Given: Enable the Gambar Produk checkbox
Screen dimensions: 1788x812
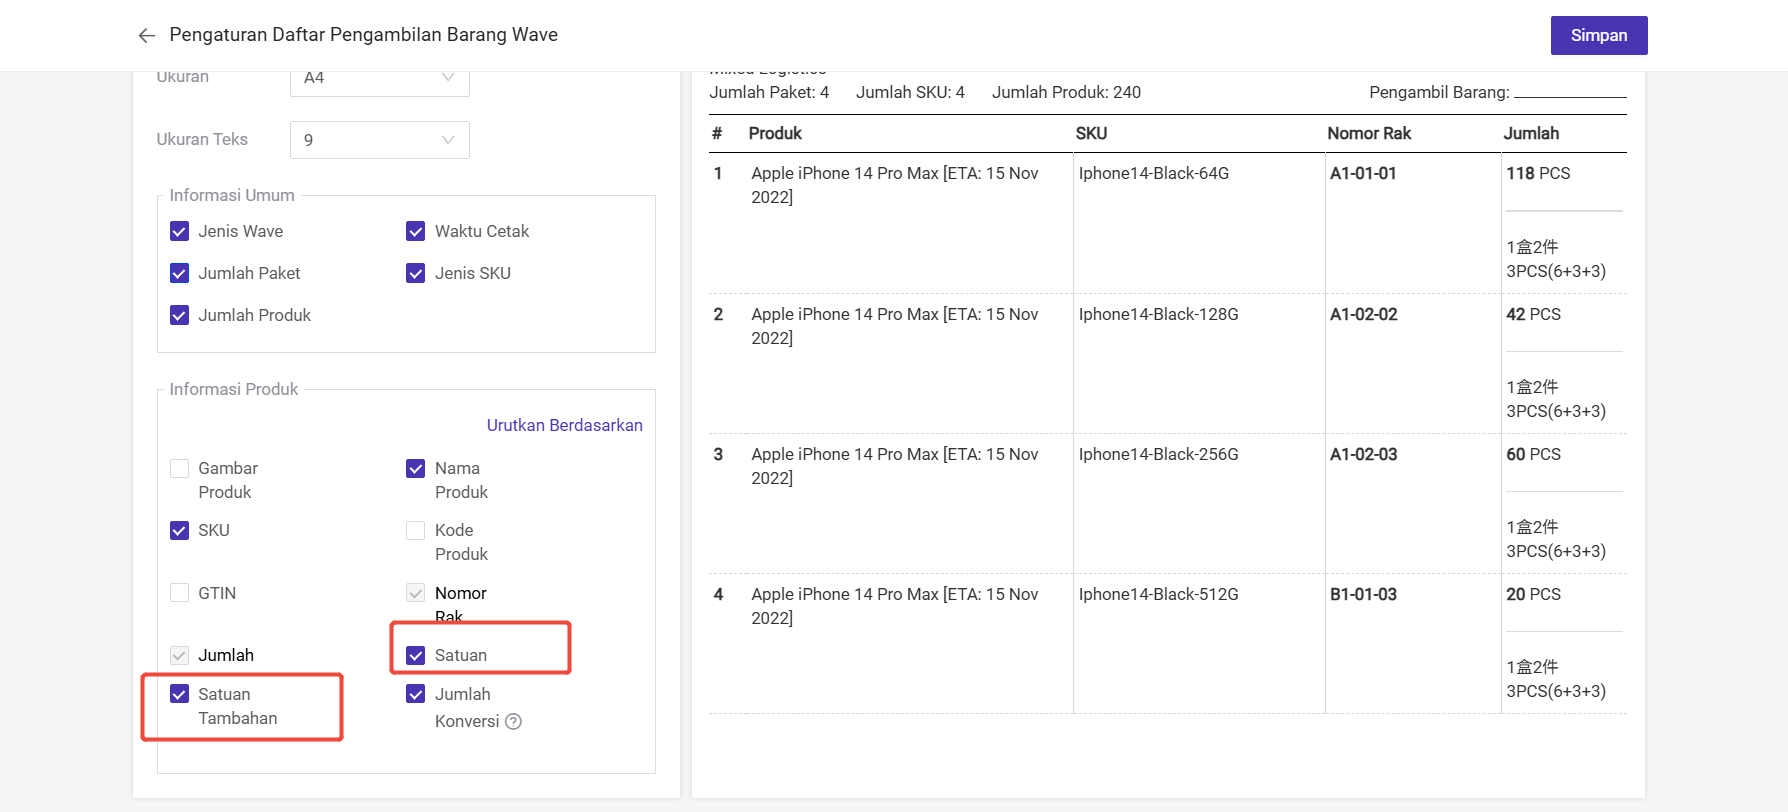Looking at the screenshot, I should coord(180,468).
